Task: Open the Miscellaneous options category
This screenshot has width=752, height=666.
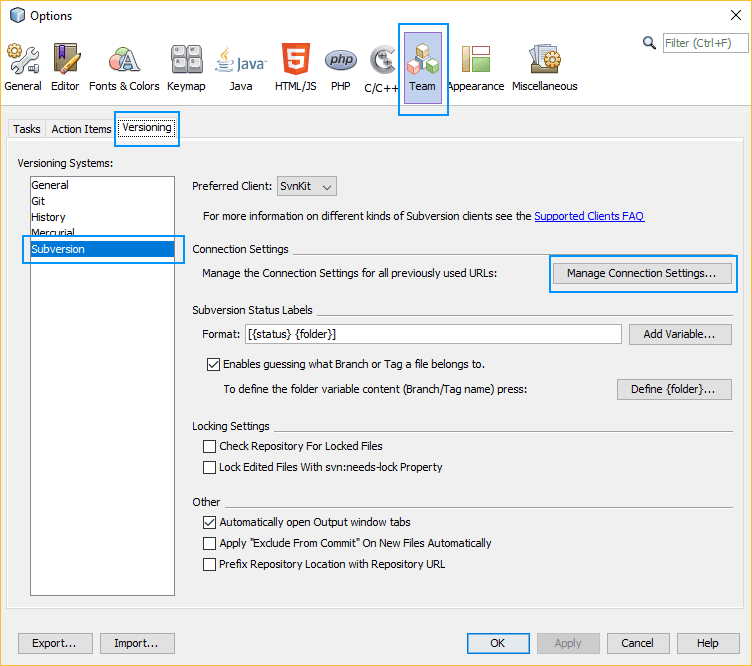Action: pos(544,68)
